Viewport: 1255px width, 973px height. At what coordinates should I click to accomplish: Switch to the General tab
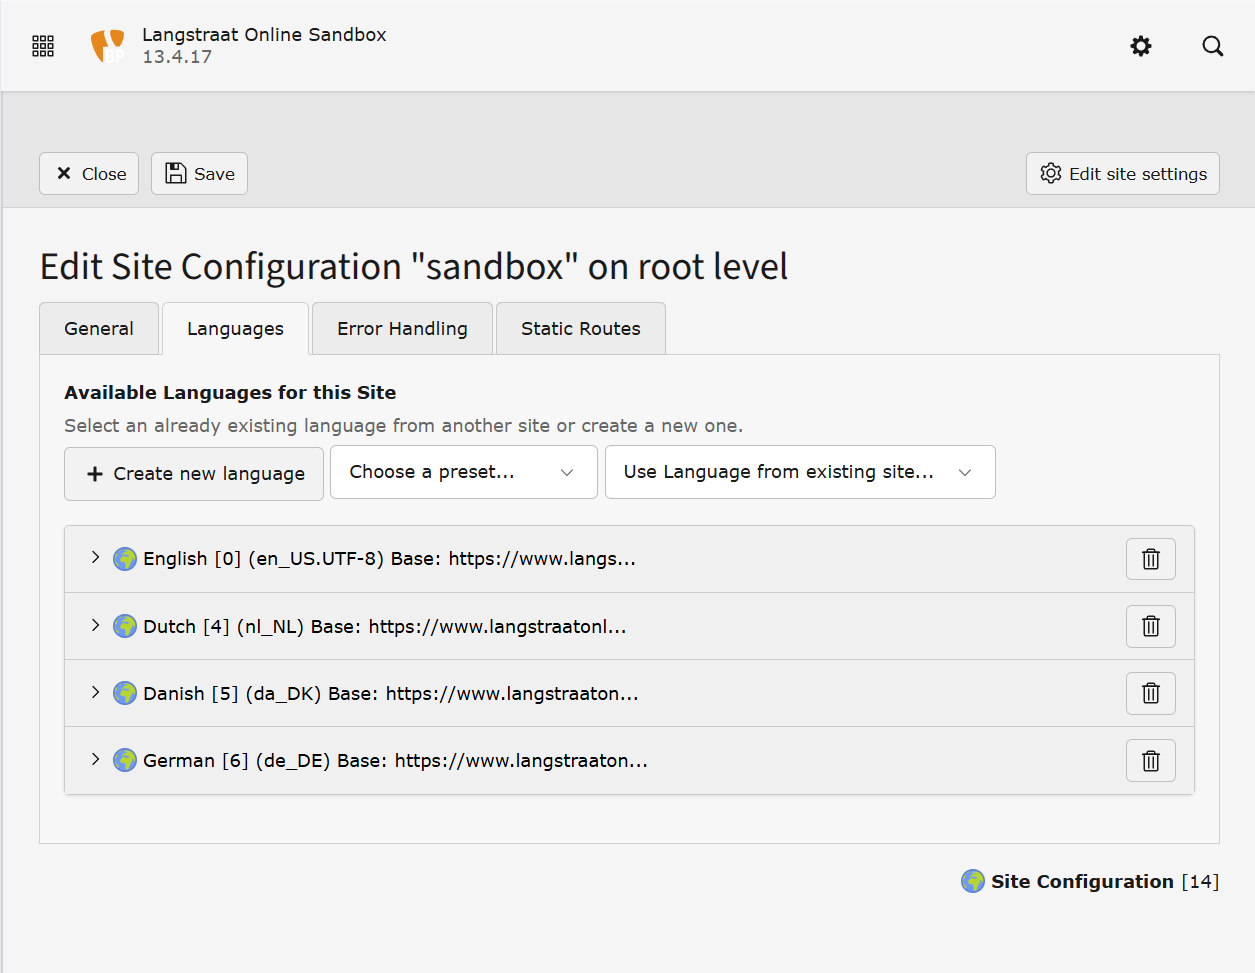99,329
